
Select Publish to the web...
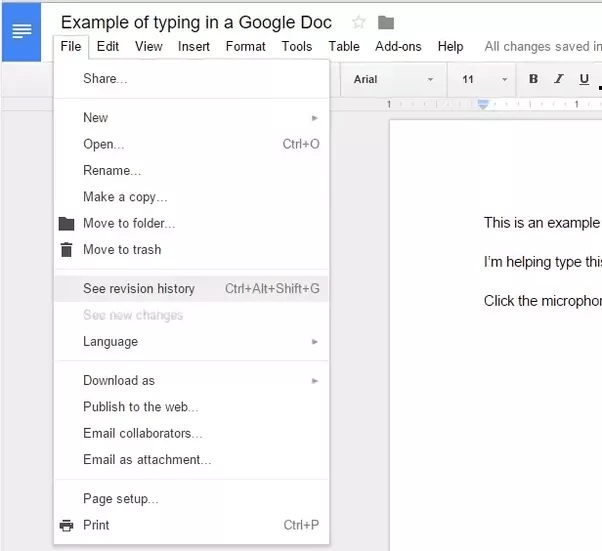coord(191,407)
